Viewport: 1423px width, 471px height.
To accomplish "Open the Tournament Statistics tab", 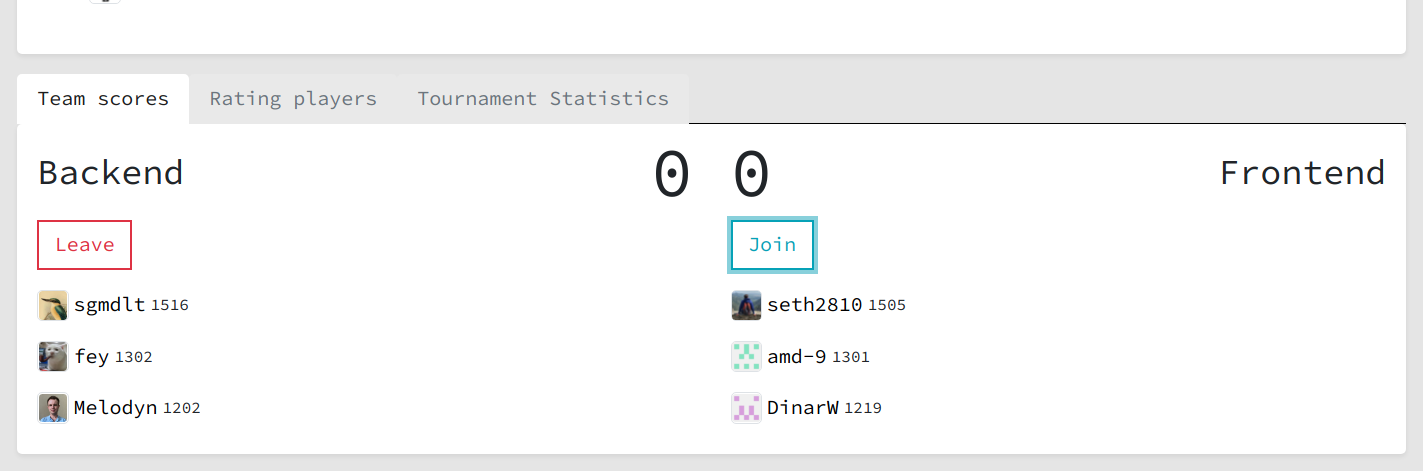I will point(543,99).
